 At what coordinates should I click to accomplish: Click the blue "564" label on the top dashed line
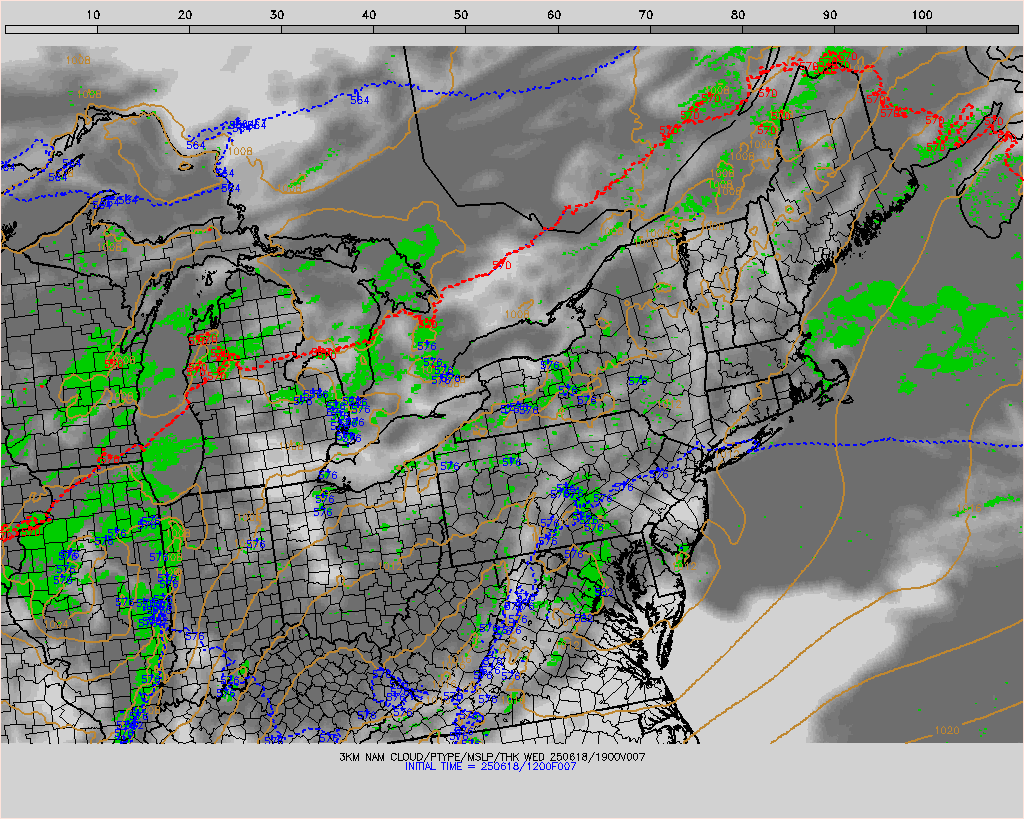(360, 100)
